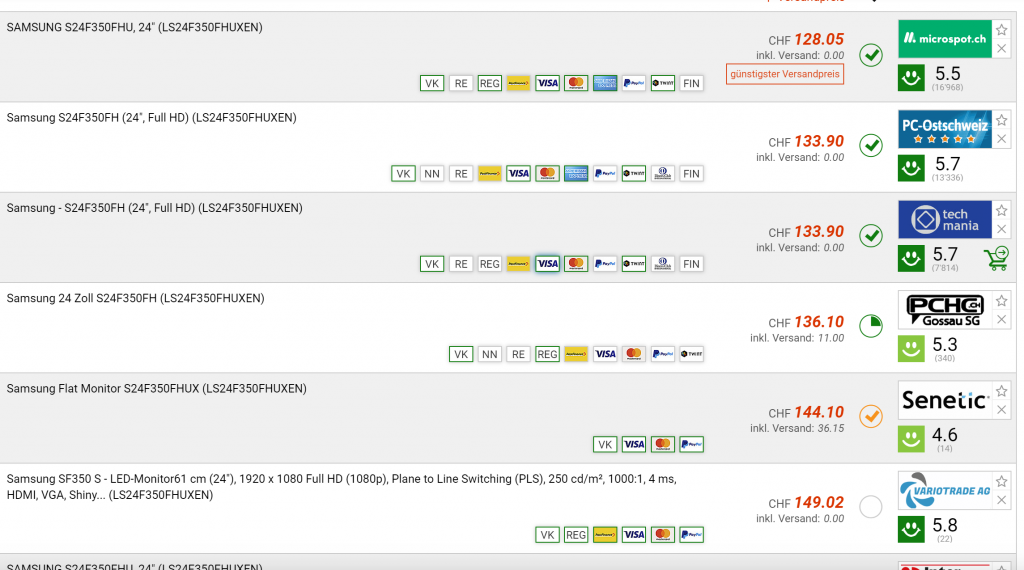Open 'Samsung Flat Monitor S24F350FHUX' offer title
Screen dimensions: 1024x570
157,388
